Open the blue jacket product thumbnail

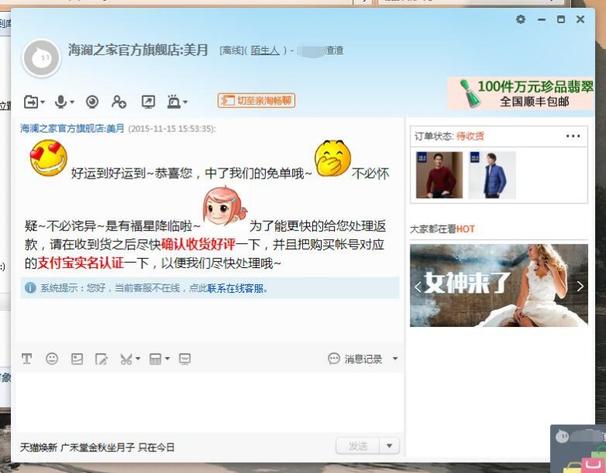coord(492,175)
